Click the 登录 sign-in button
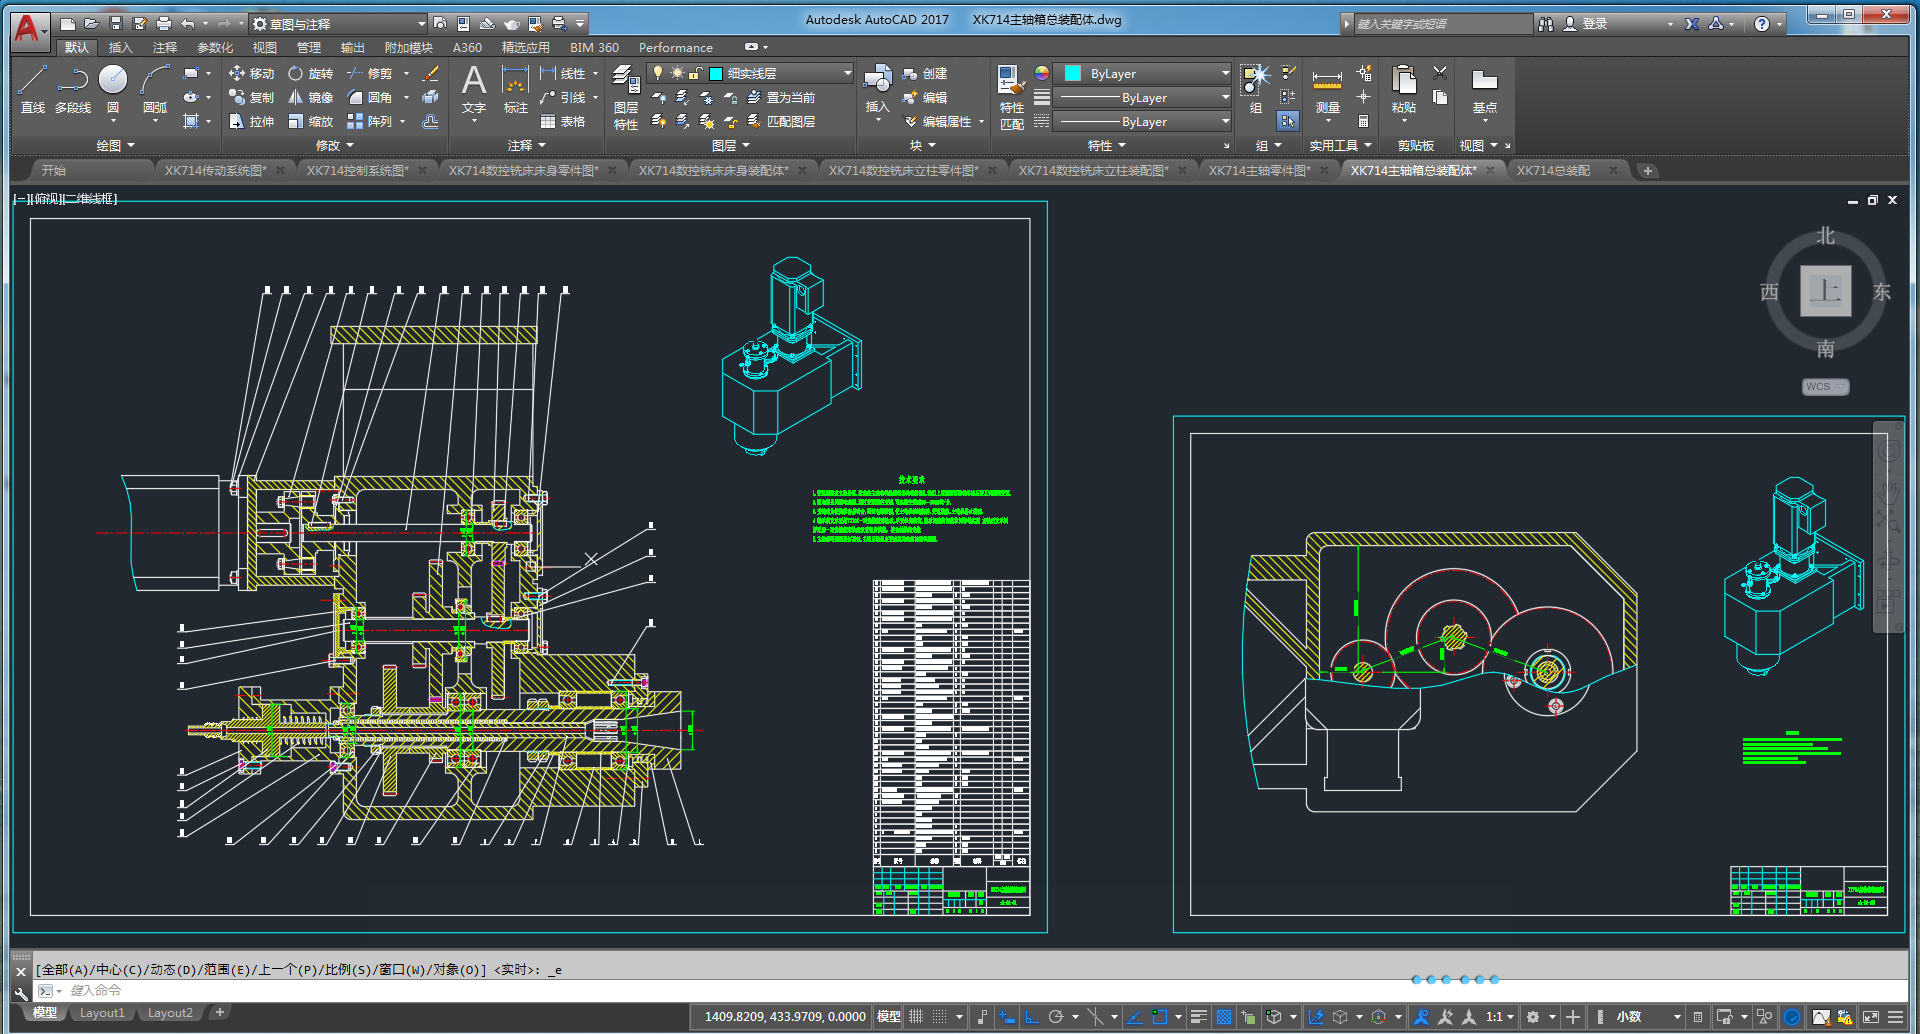Image resolution: width=1920 pixels, height=1034 pixels. coord(1594,24)
